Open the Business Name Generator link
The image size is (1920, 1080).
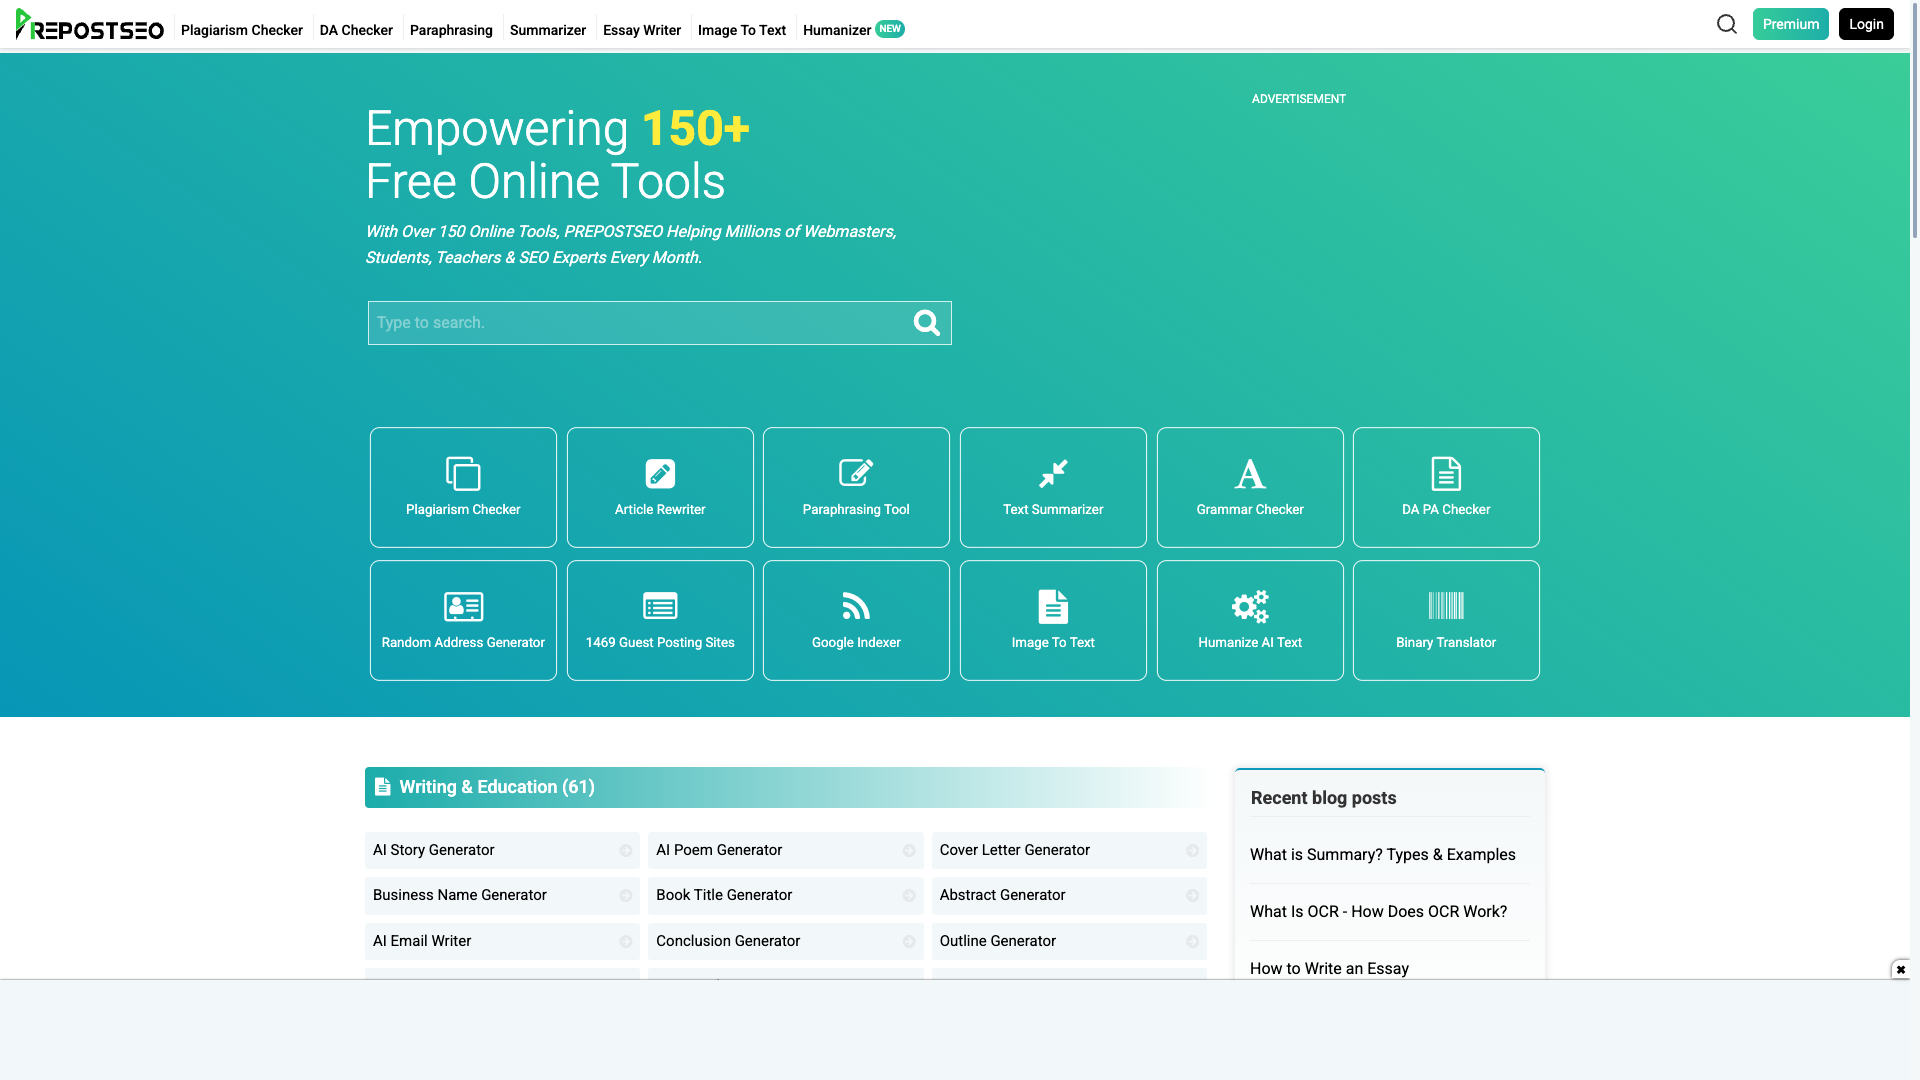coord(502,895)
